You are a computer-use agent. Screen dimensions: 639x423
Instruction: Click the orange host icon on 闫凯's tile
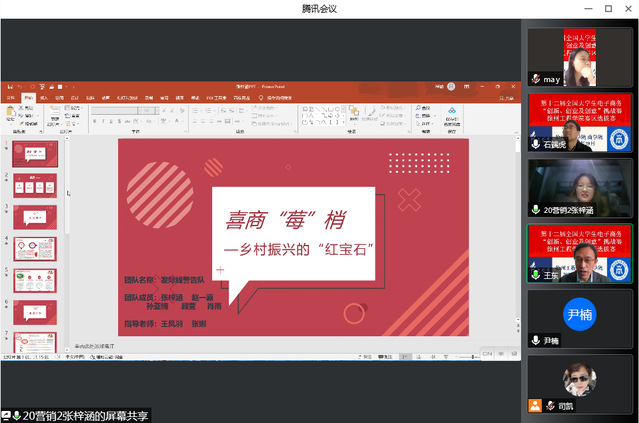click(x=536, y=406)
